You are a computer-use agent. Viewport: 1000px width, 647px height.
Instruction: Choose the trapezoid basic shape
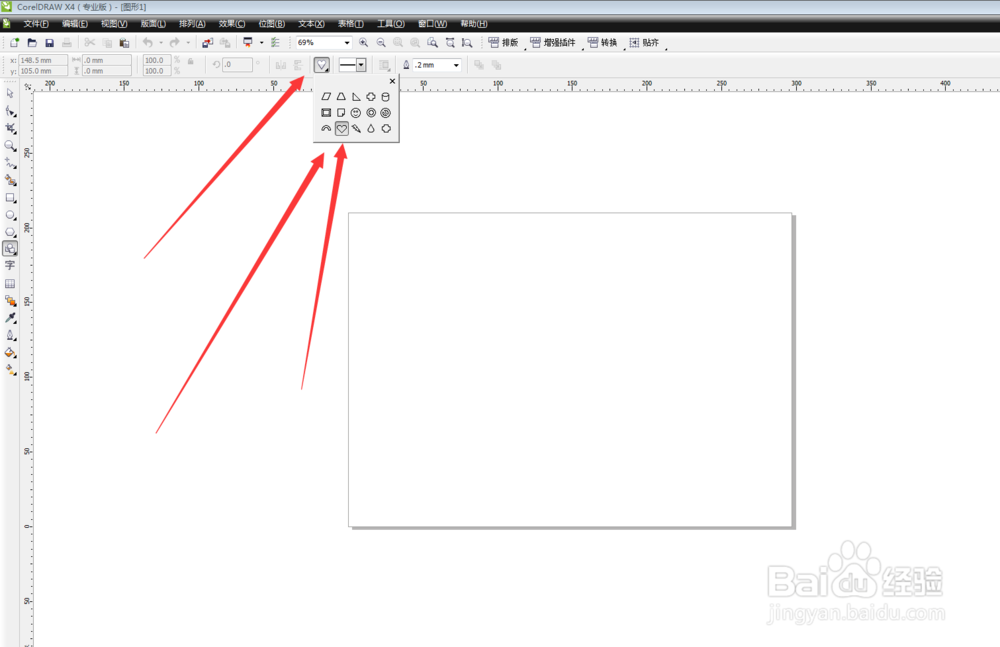pyautogui.click(x=341, y=97)
